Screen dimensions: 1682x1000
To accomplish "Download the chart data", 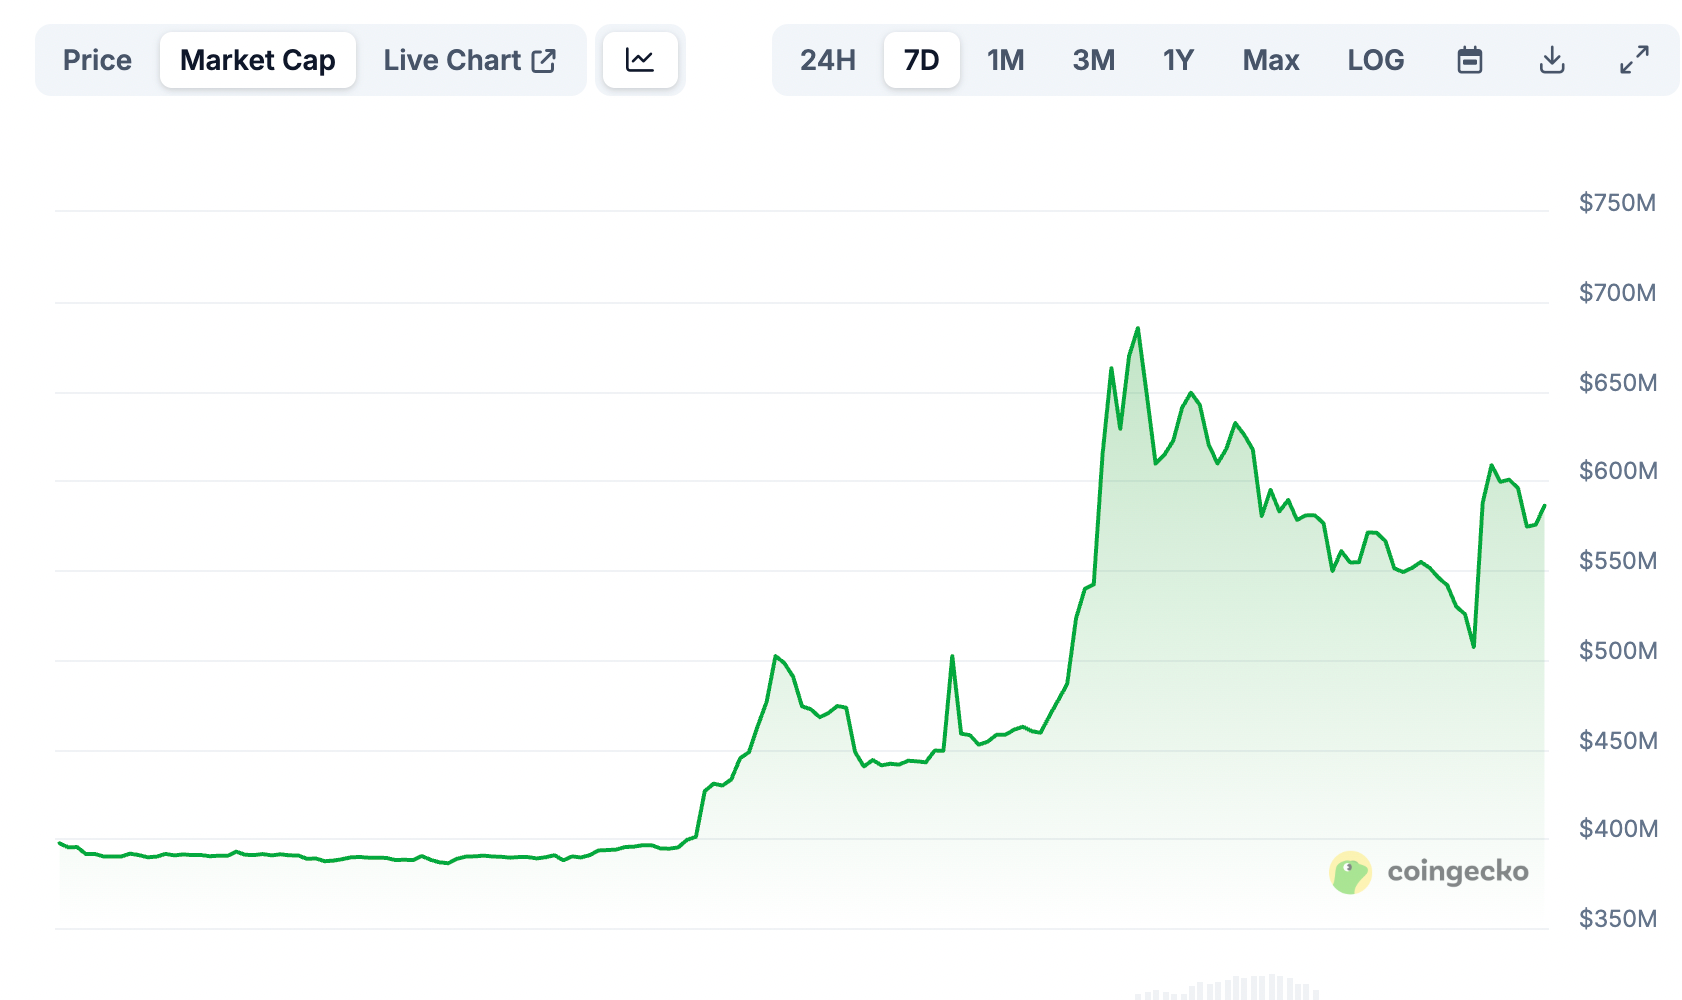I will [1552, 60].
